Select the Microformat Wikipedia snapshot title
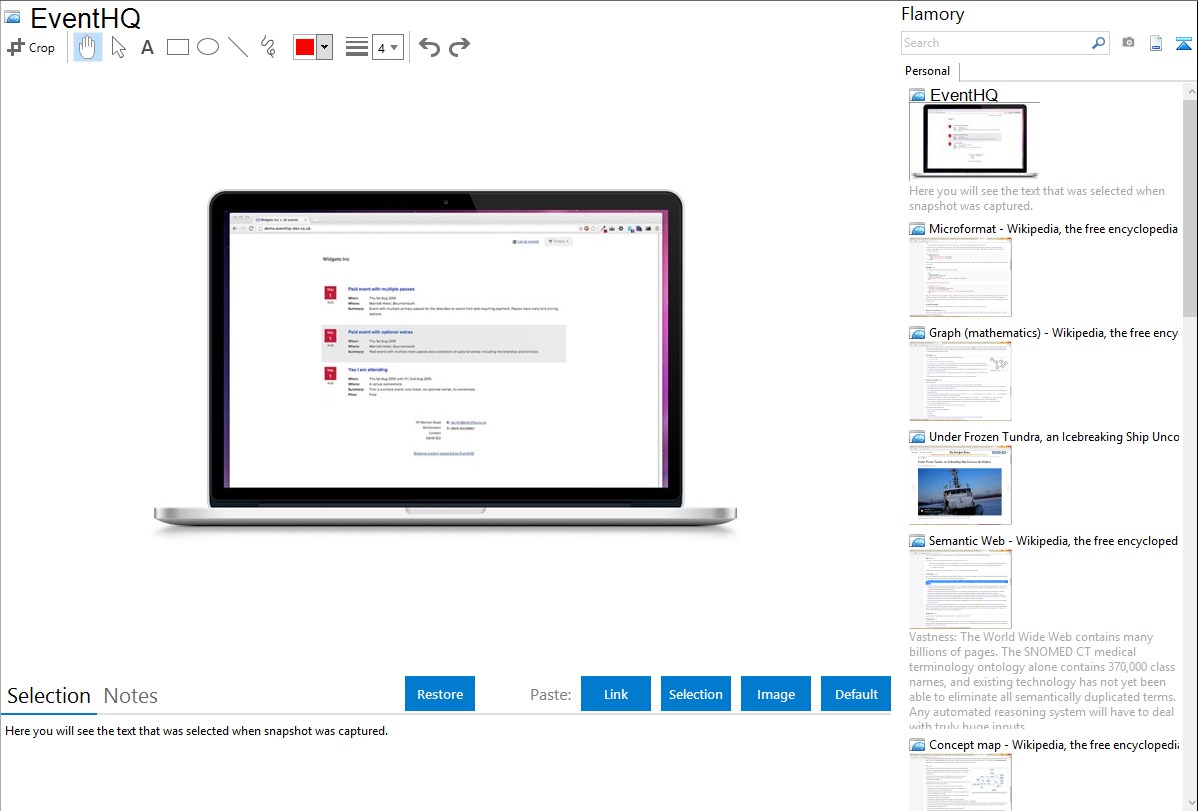The height and width of the screenshot is (811, 1198). [x=1053, y=229]
